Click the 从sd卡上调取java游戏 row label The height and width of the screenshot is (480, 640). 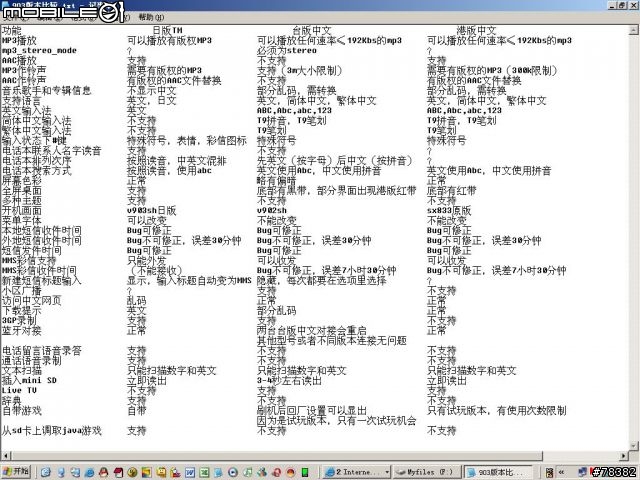(51, 431)
